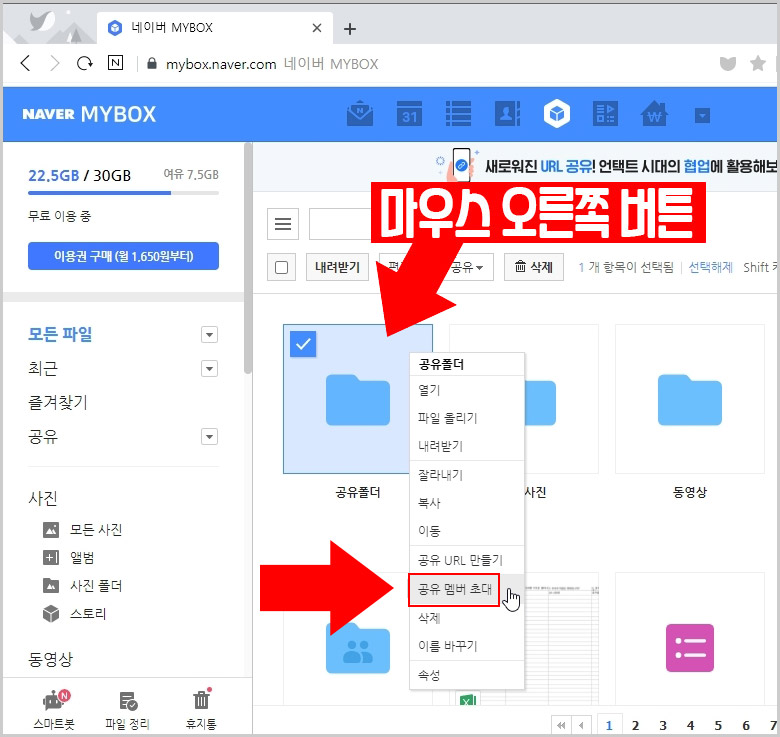Choose 이동 in context menu
The height and width of the screenshot is (737, 780).
tap(467, 531)
